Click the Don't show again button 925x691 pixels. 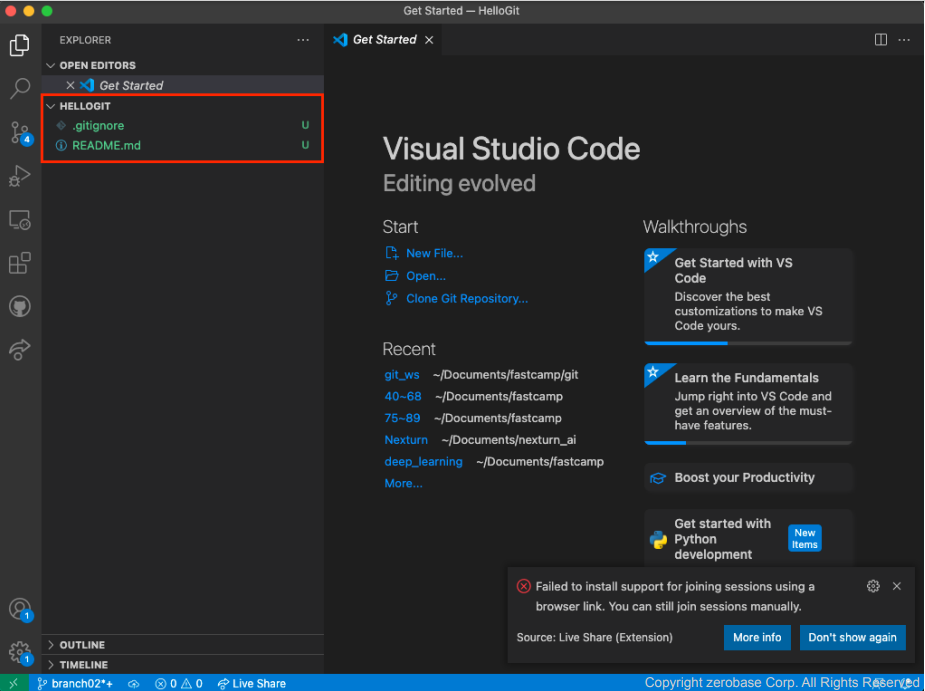coord(852,638)
